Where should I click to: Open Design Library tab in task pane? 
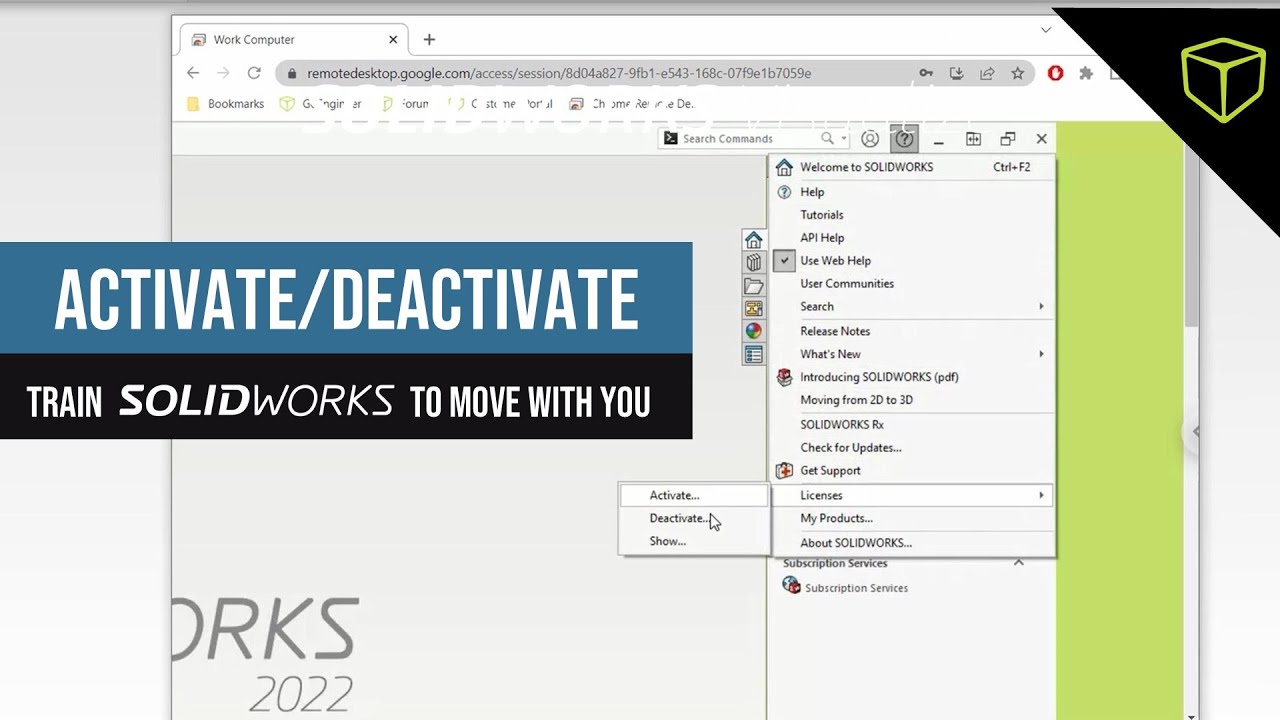tap(753, 263)
